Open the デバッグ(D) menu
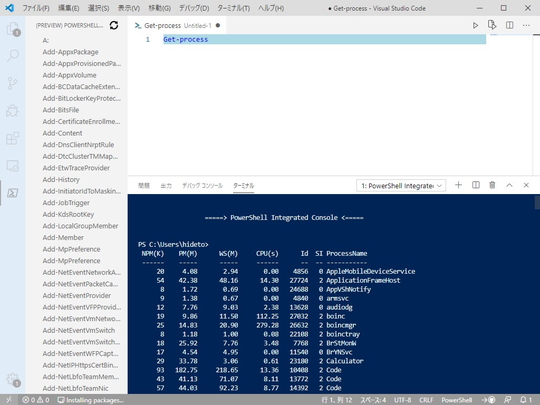540x405 pixels. 194,8
